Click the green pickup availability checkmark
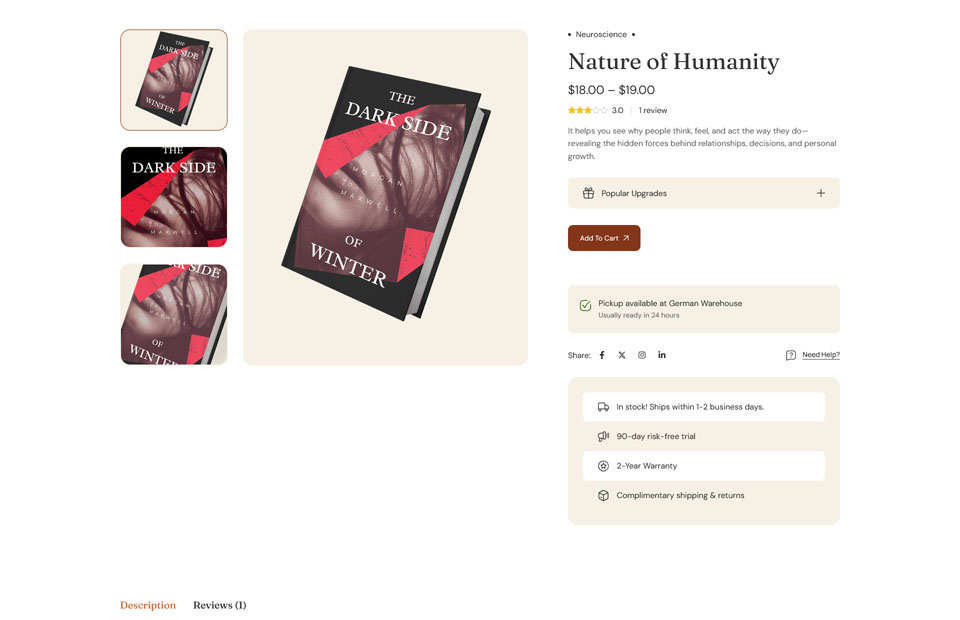 585,306
